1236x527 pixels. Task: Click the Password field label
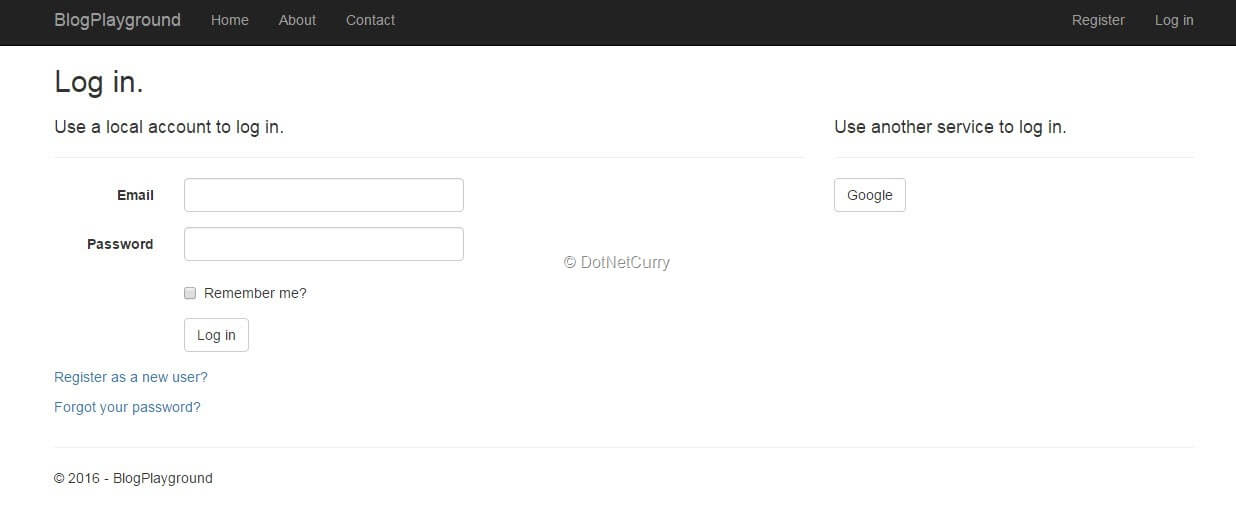(120, 244)
